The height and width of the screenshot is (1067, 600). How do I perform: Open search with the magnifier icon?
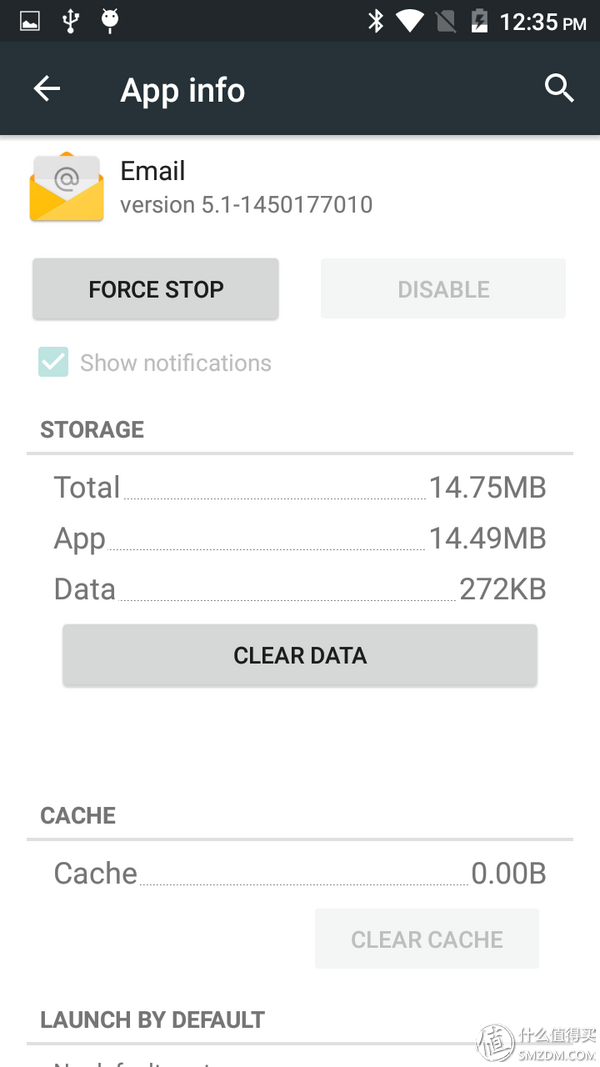[x=559, y=89]
